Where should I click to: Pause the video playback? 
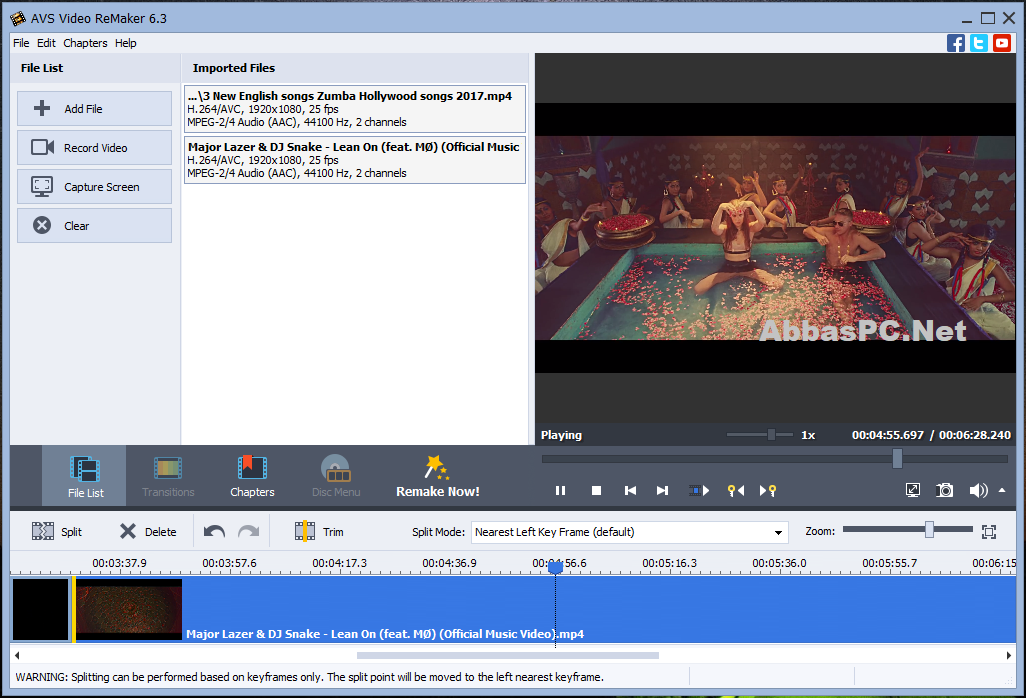pos(560,491)
